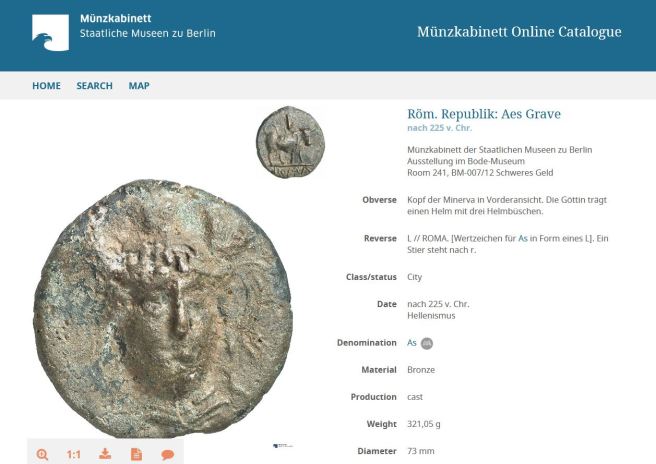
Task: Follow the As denomination link
Action: click(x=412, y=343)
